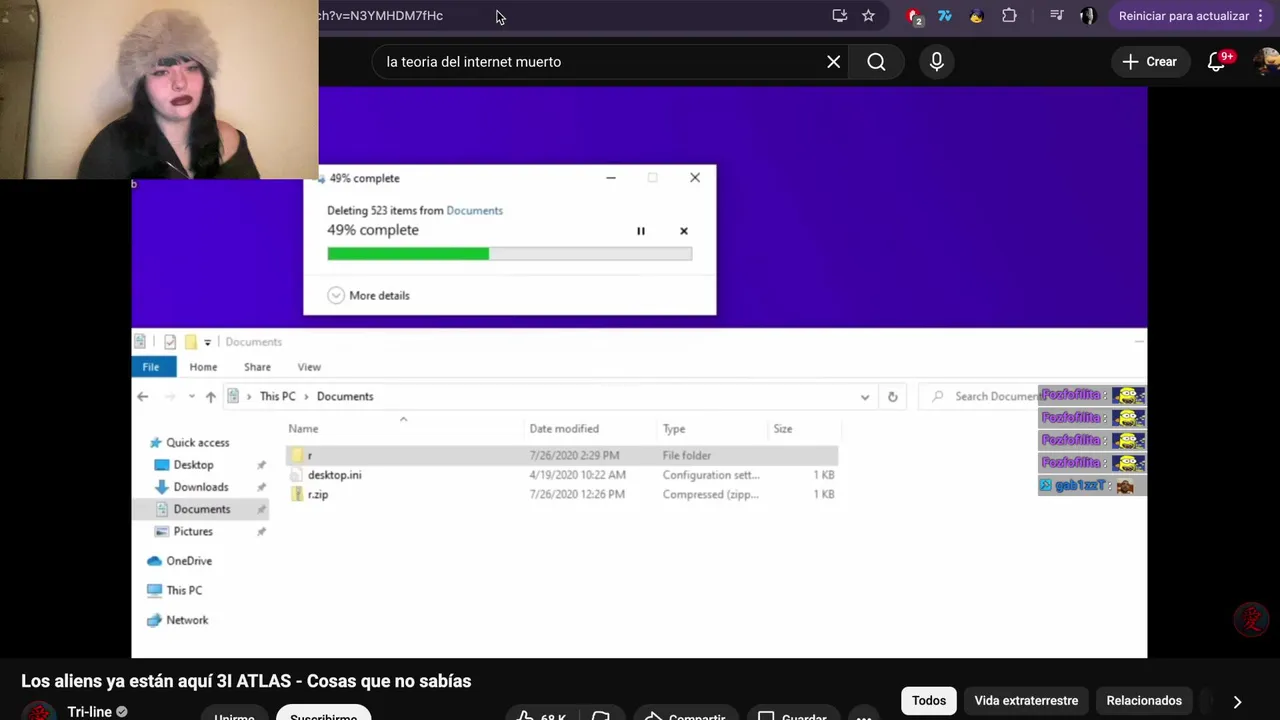1280x720 pixels.
Task: Click the video title Los aliens ya están aquí
Action: pyautogui.click(x=246, y=681)
